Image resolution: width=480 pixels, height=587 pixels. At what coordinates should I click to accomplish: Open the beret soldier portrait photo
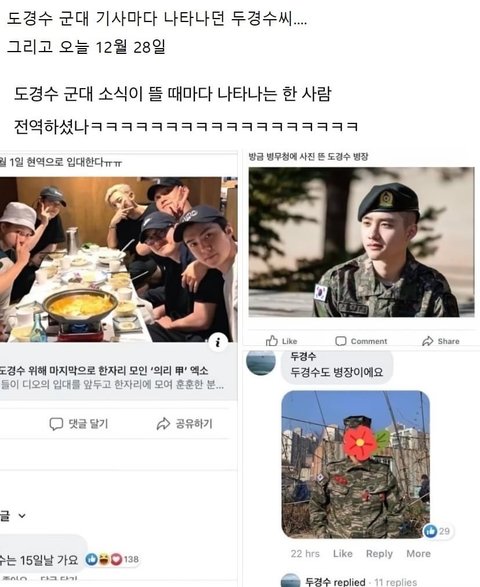click(x=361, y=242)
